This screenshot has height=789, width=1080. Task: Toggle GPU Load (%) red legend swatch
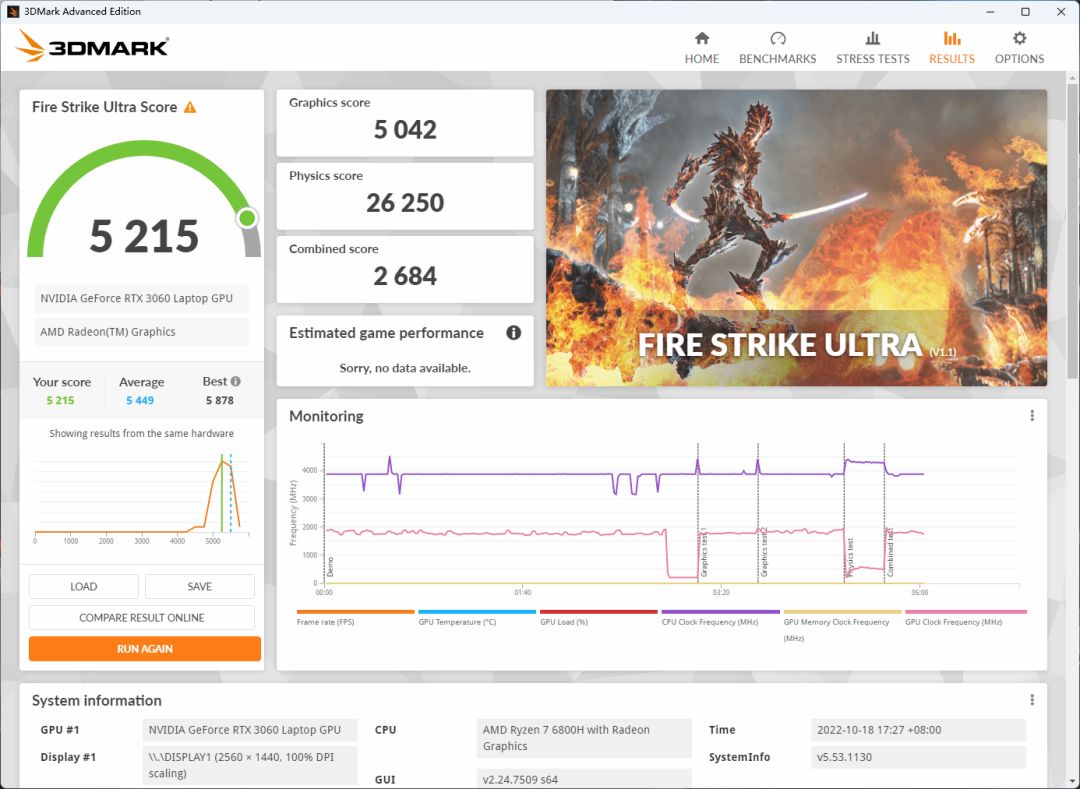click(598, 612)
